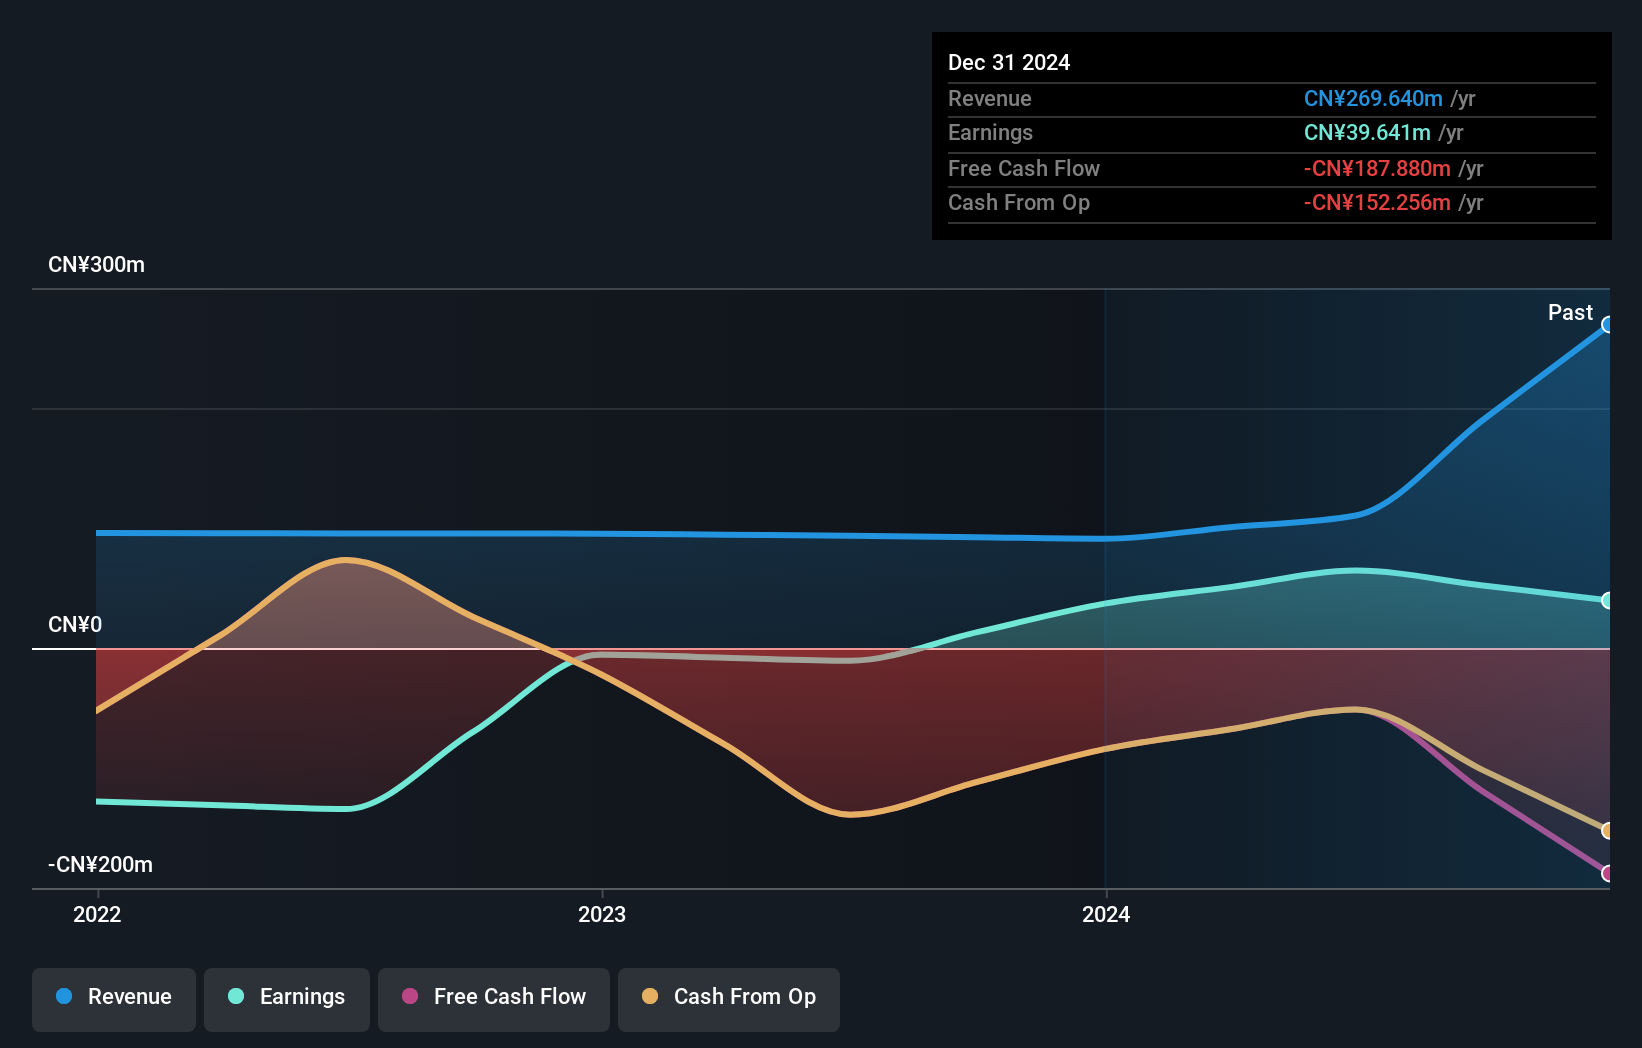
Task: Click the teal Earnings endpoint marker
Action: [x=1608, y=601]
